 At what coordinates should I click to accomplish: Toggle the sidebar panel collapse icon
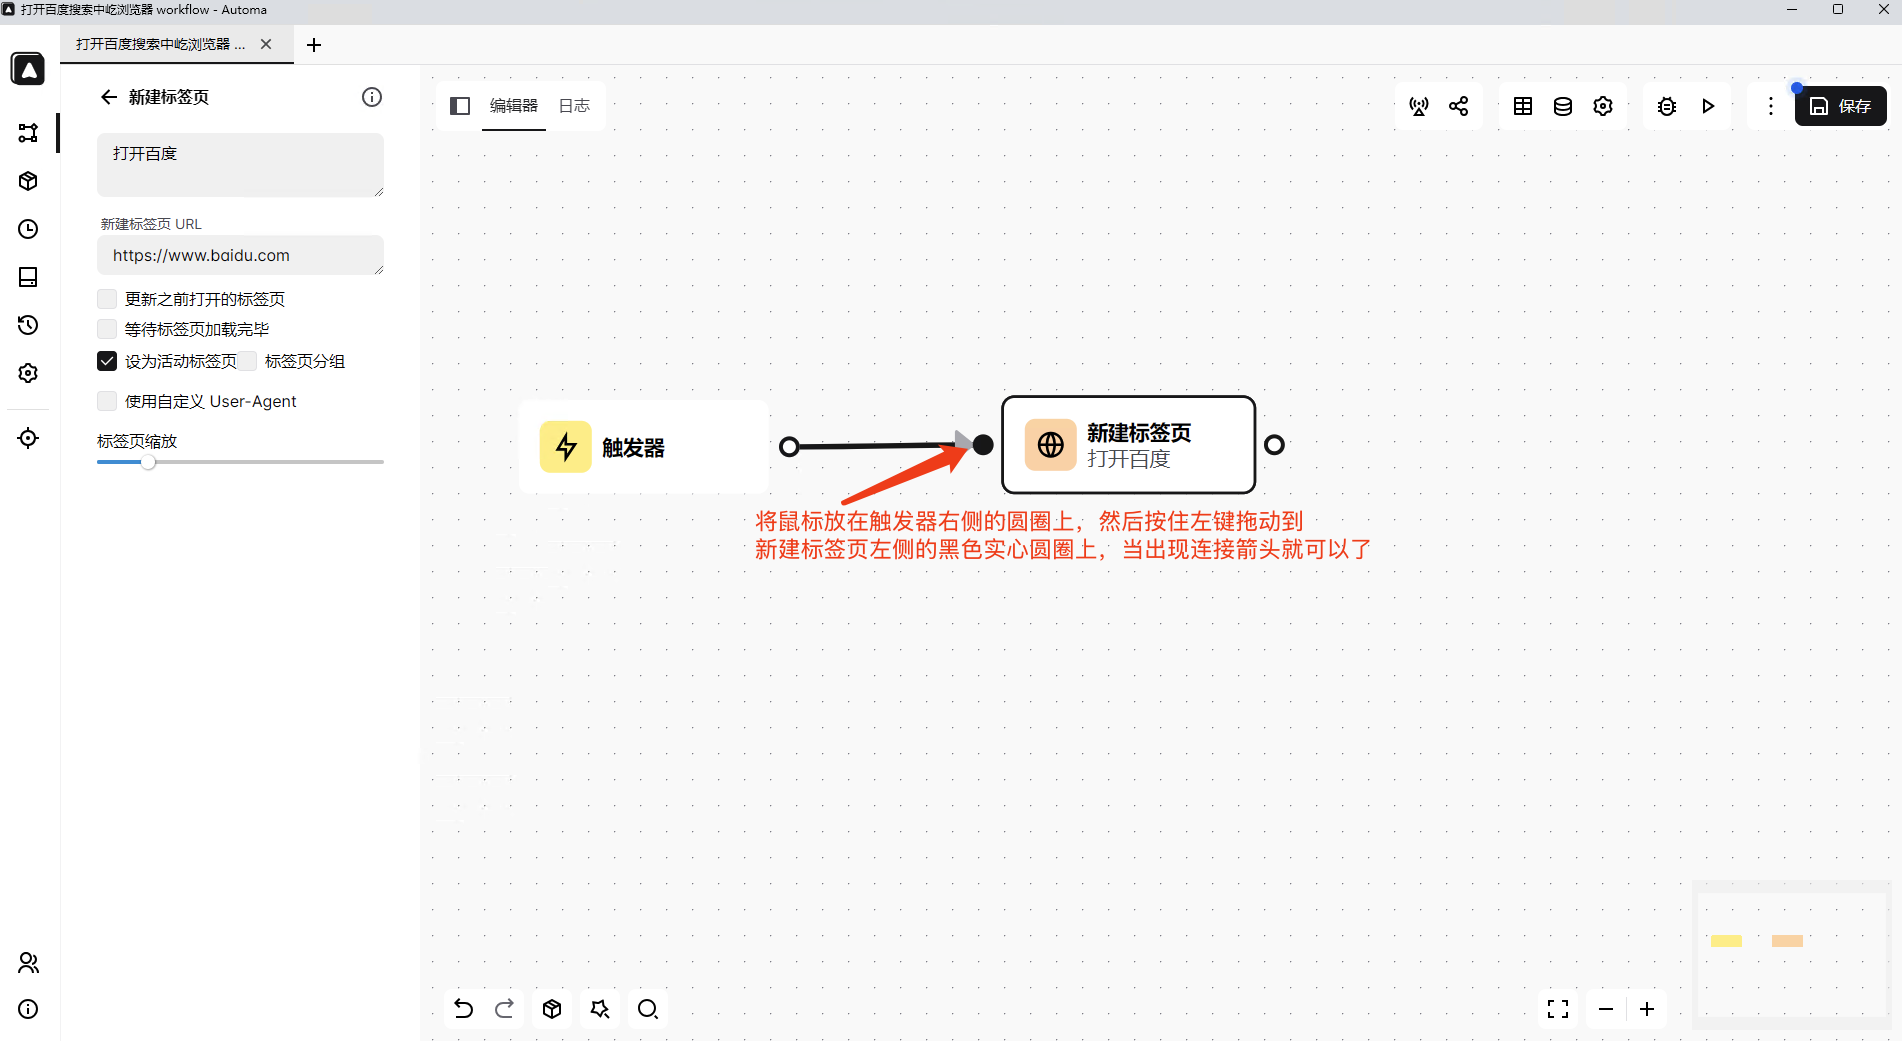pyautogui.click(x=460, y=106)
